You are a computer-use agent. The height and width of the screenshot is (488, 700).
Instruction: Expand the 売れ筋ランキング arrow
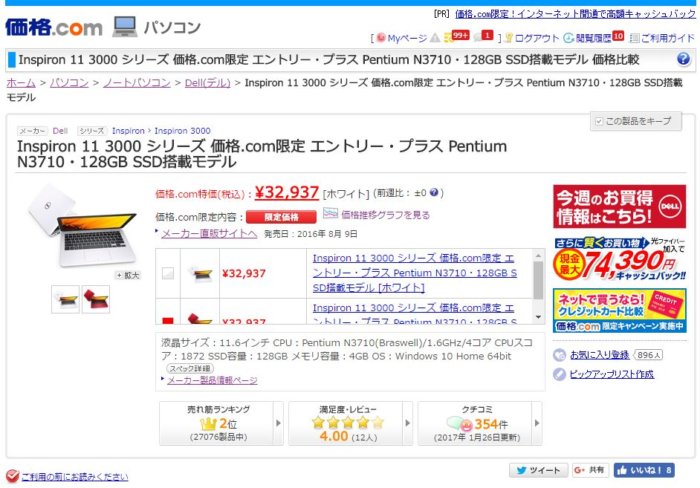point(279,423)
